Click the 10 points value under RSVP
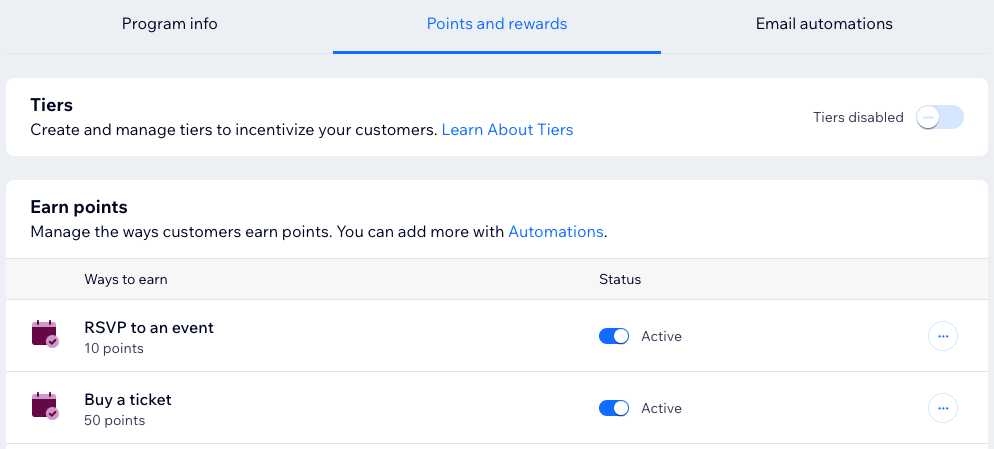The height and width of the screenshot is (449, 994). tap(113, 349)
